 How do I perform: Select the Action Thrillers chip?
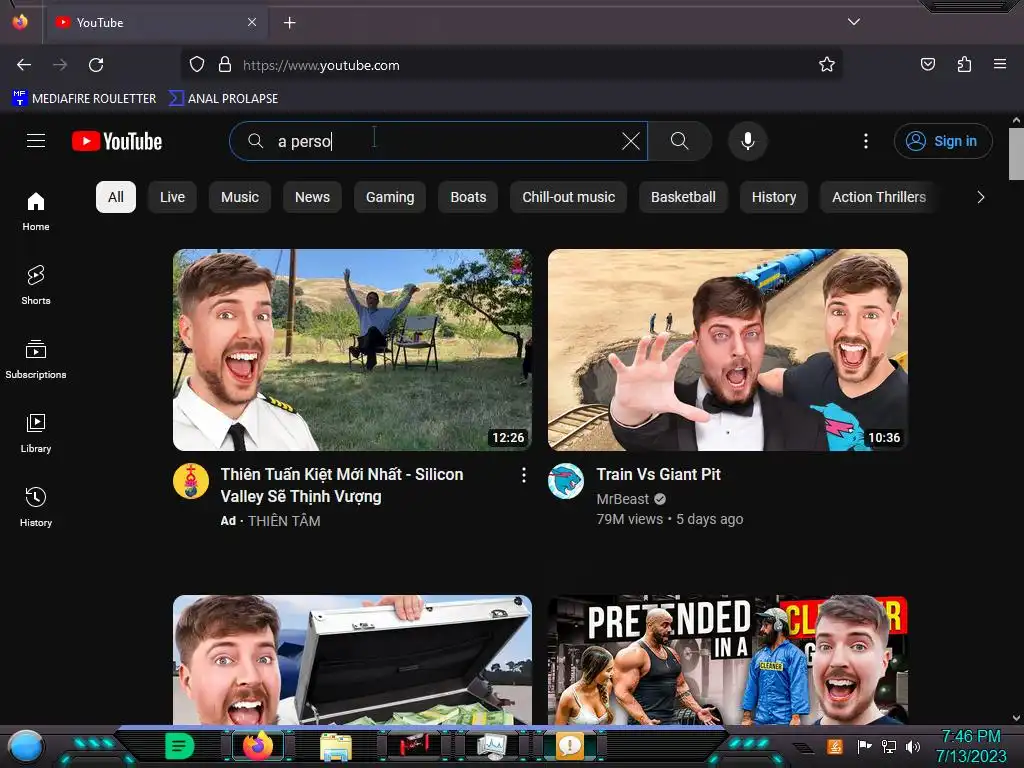point(879,197)
